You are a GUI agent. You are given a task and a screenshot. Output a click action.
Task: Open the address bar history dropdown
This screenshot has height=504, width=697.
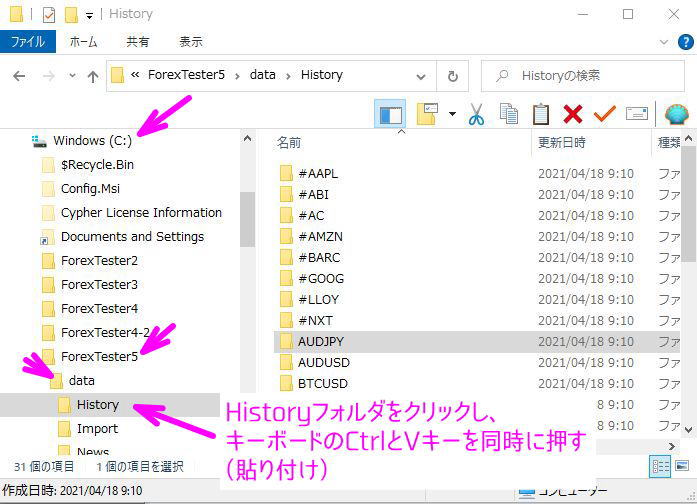(421, 76)
